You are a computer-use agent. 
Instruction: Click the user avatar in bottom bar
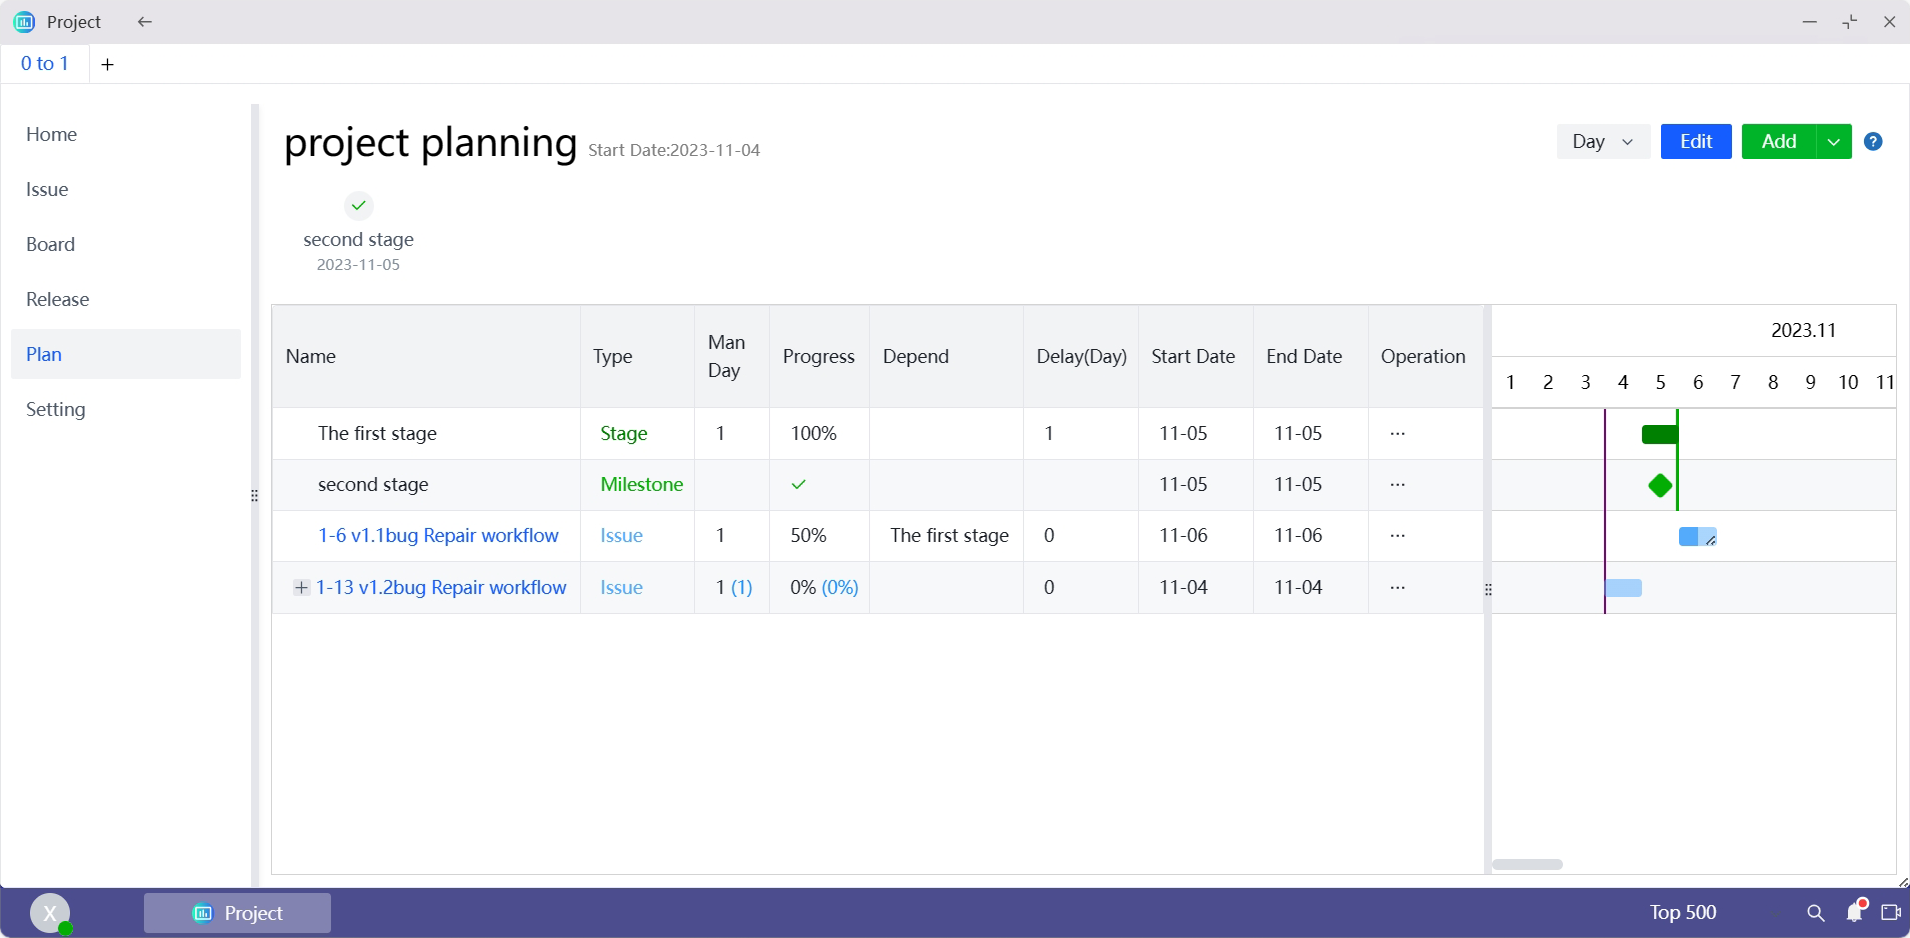coord(49,913)
